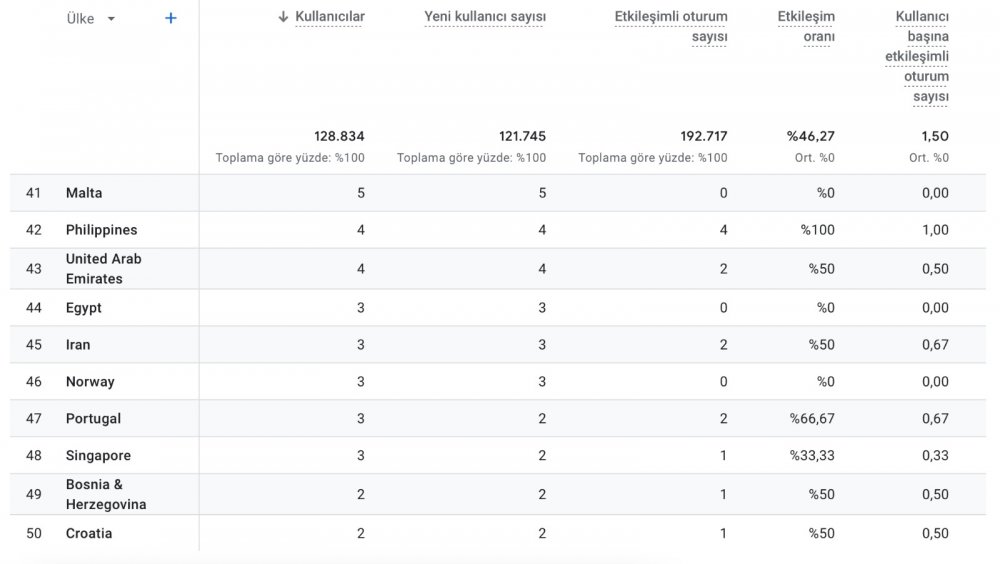
Task: Click the Iran country entry
Action: point(78,345)
